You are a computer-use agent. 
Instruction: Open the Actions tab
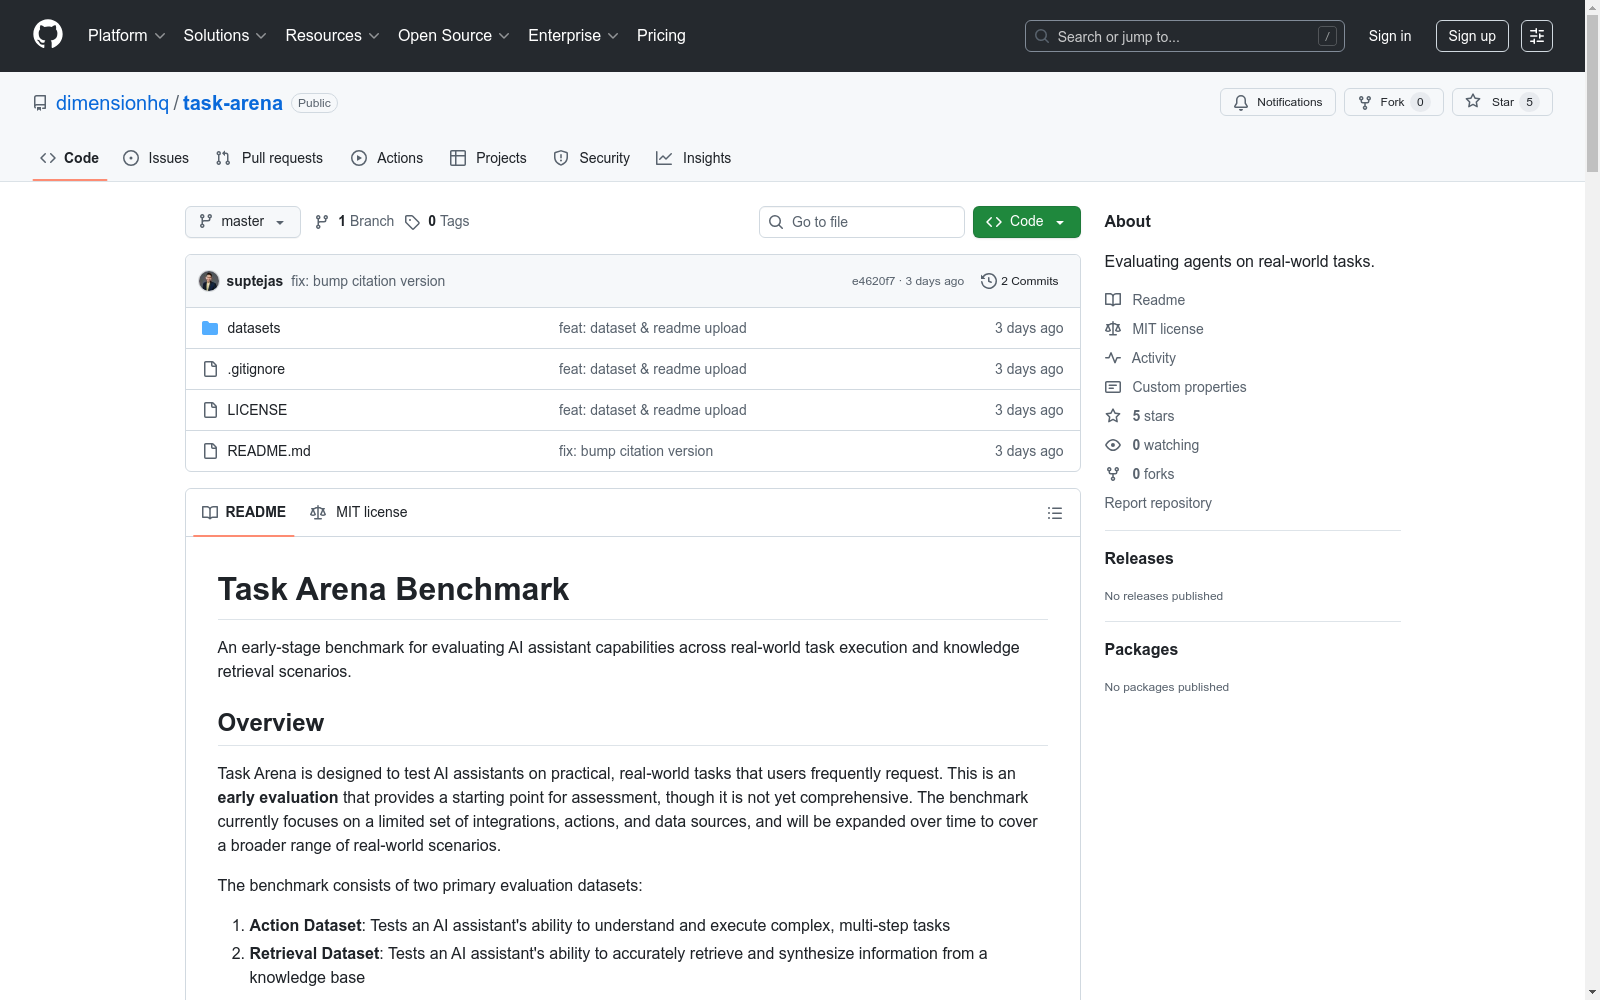(x=387, y=158)
